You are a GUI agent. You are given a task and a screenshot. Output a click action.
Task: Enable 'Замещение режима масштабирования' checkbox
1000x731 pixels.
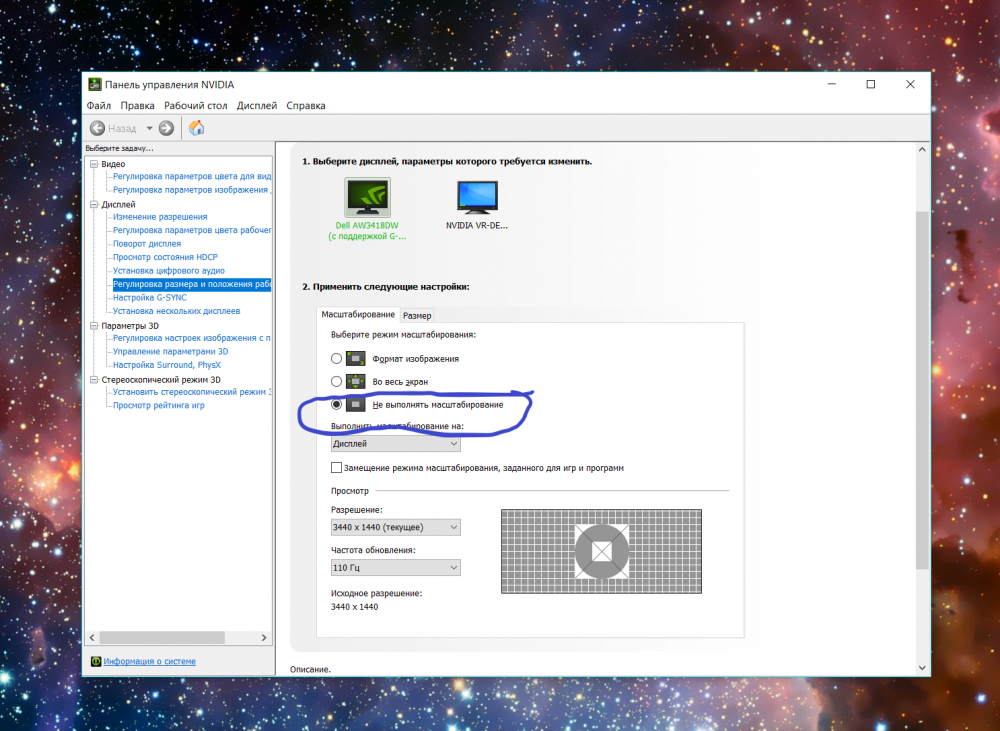coord(336,468)
